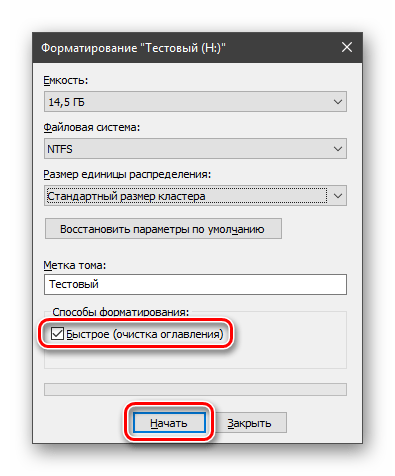Screen dimensions: 395x476
Task: Click the Емкость: label
Action: [66, 80]
